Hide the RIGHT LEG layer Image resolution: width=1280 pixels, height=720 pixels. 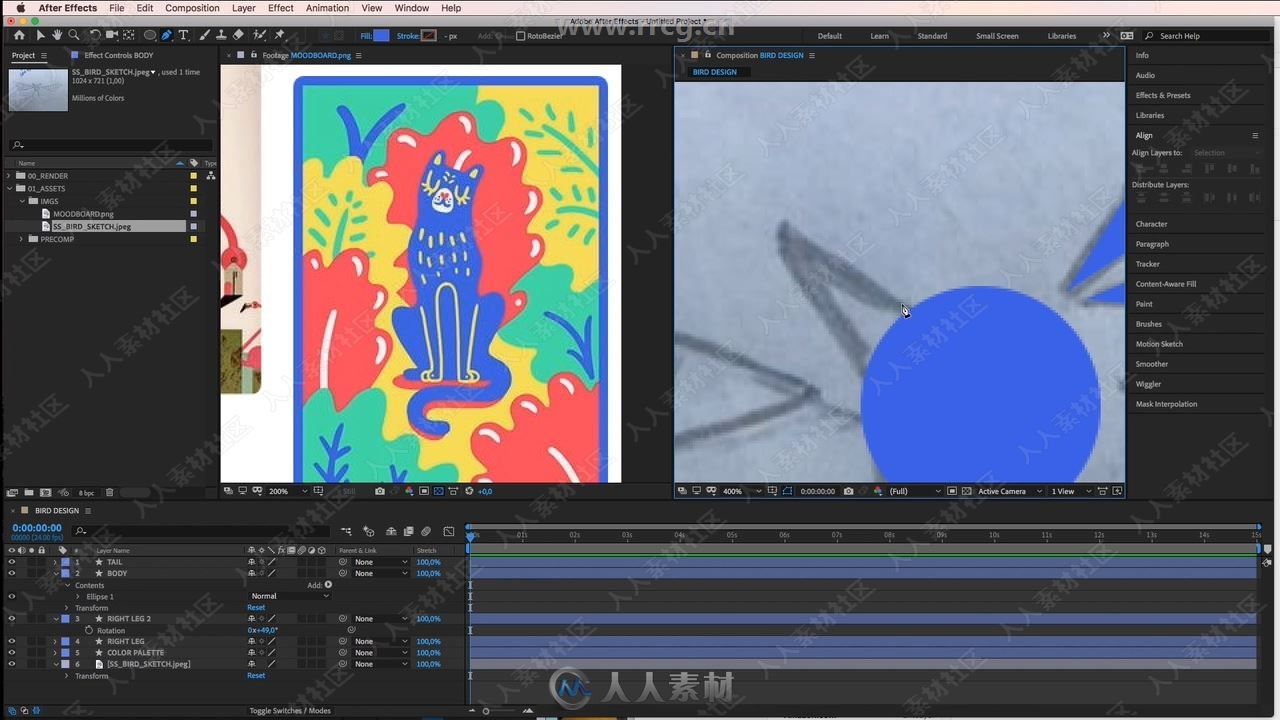point(12,641)
